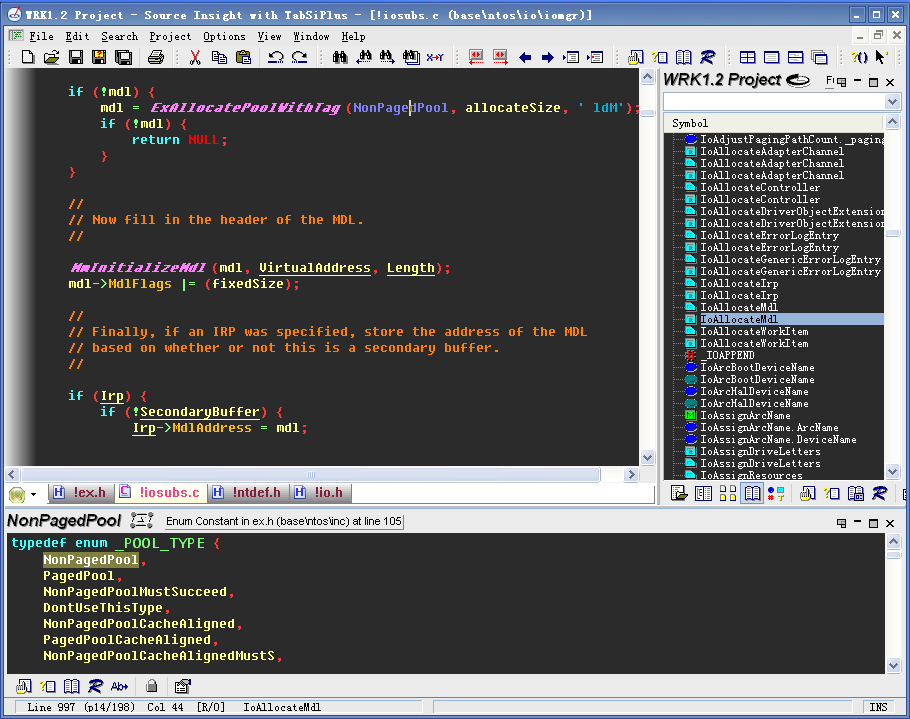This screenshot has height=719, width=910.
Task: Toggle the lock icon in context window
Action: (x=152, y=686)
